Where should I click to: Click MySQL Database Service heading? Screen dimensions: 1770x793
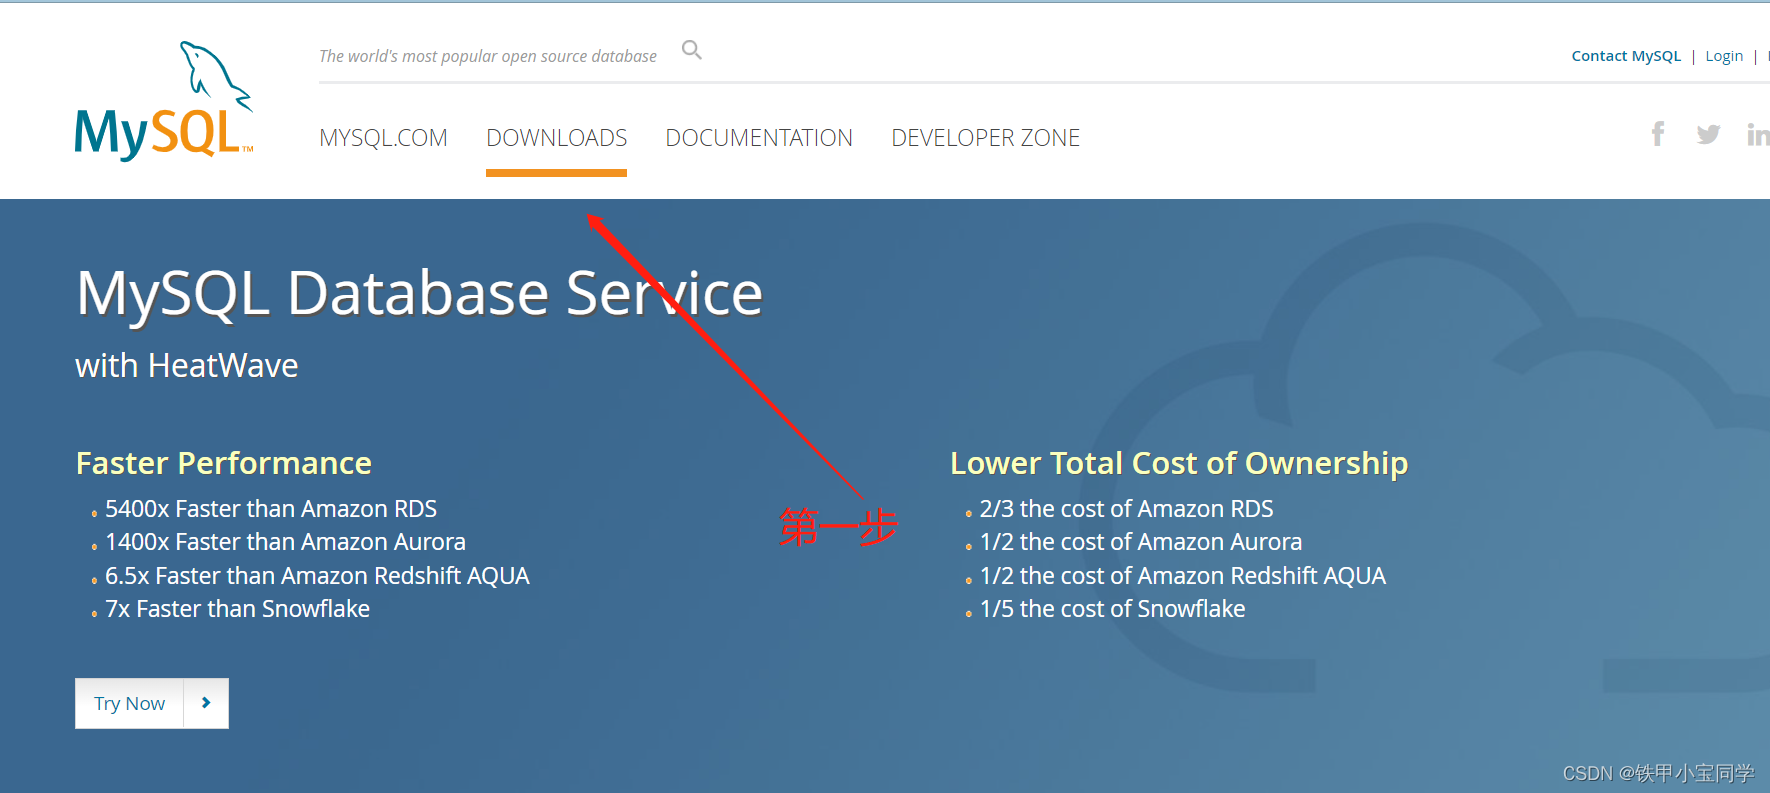pos(419,294)
